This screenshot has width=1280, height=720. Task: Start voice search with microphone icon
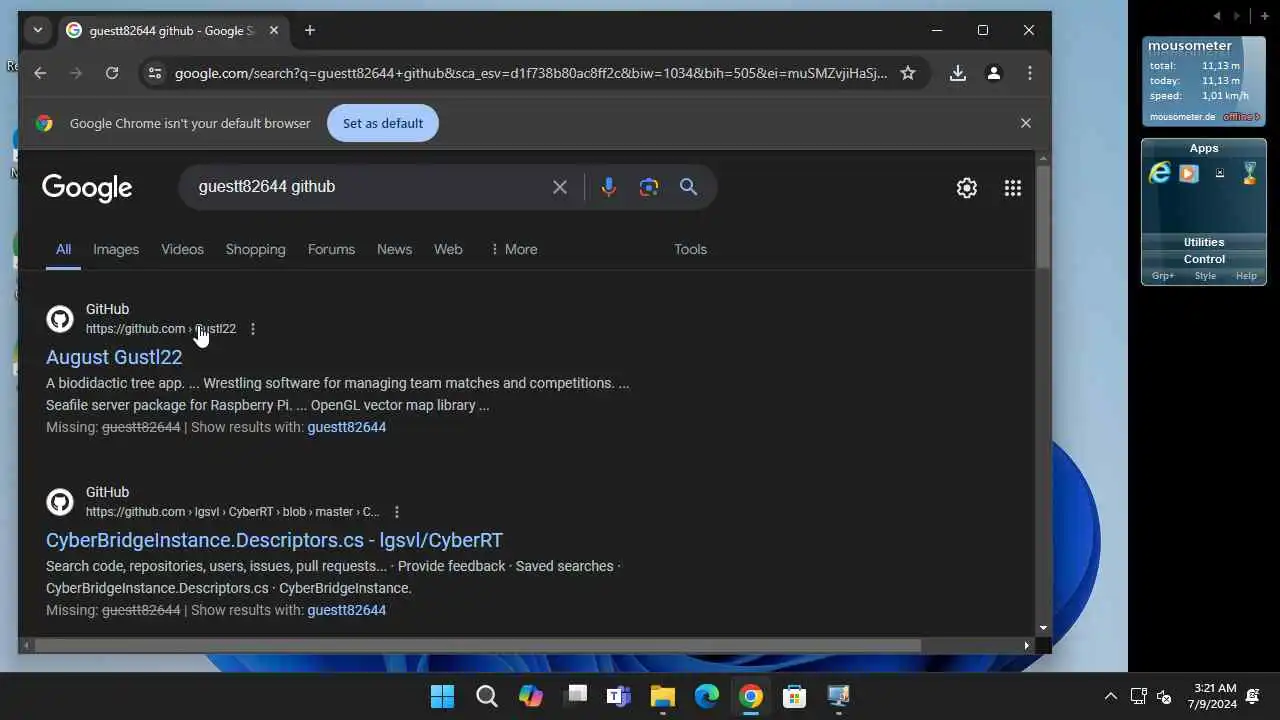click(608, 187)
